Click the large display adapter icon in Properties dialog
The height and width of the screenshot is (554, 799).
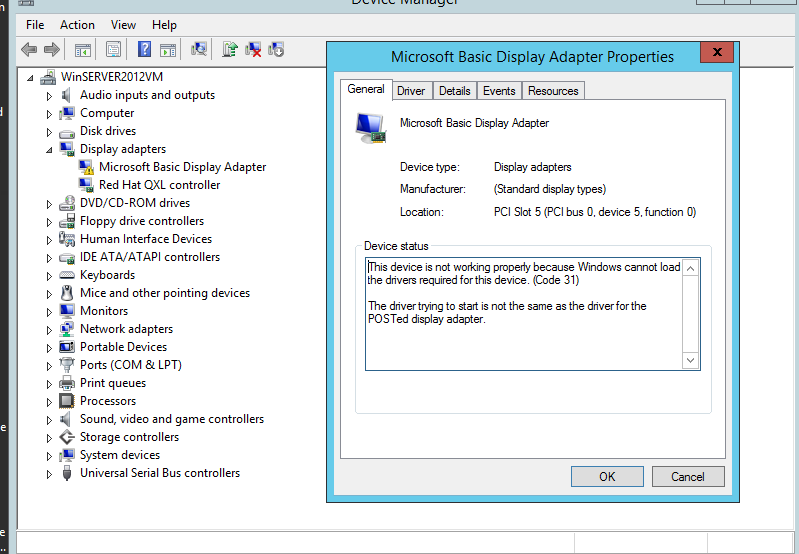370,128
